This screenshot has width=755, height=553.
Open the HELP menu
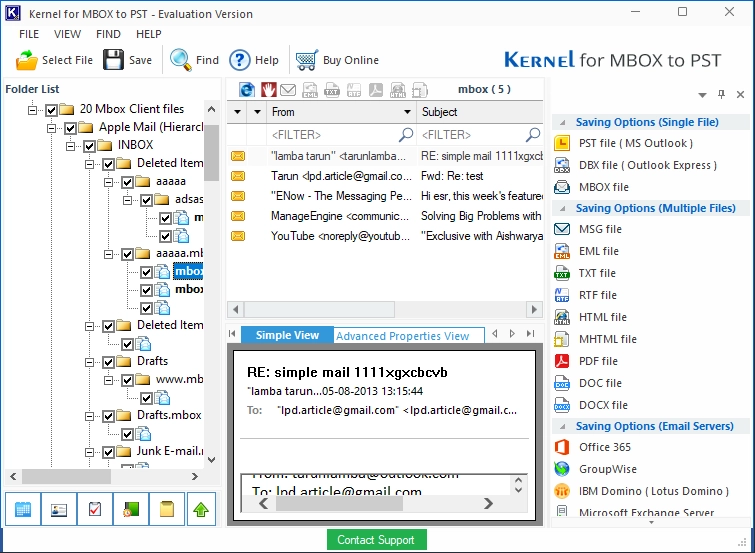(149, 34)
